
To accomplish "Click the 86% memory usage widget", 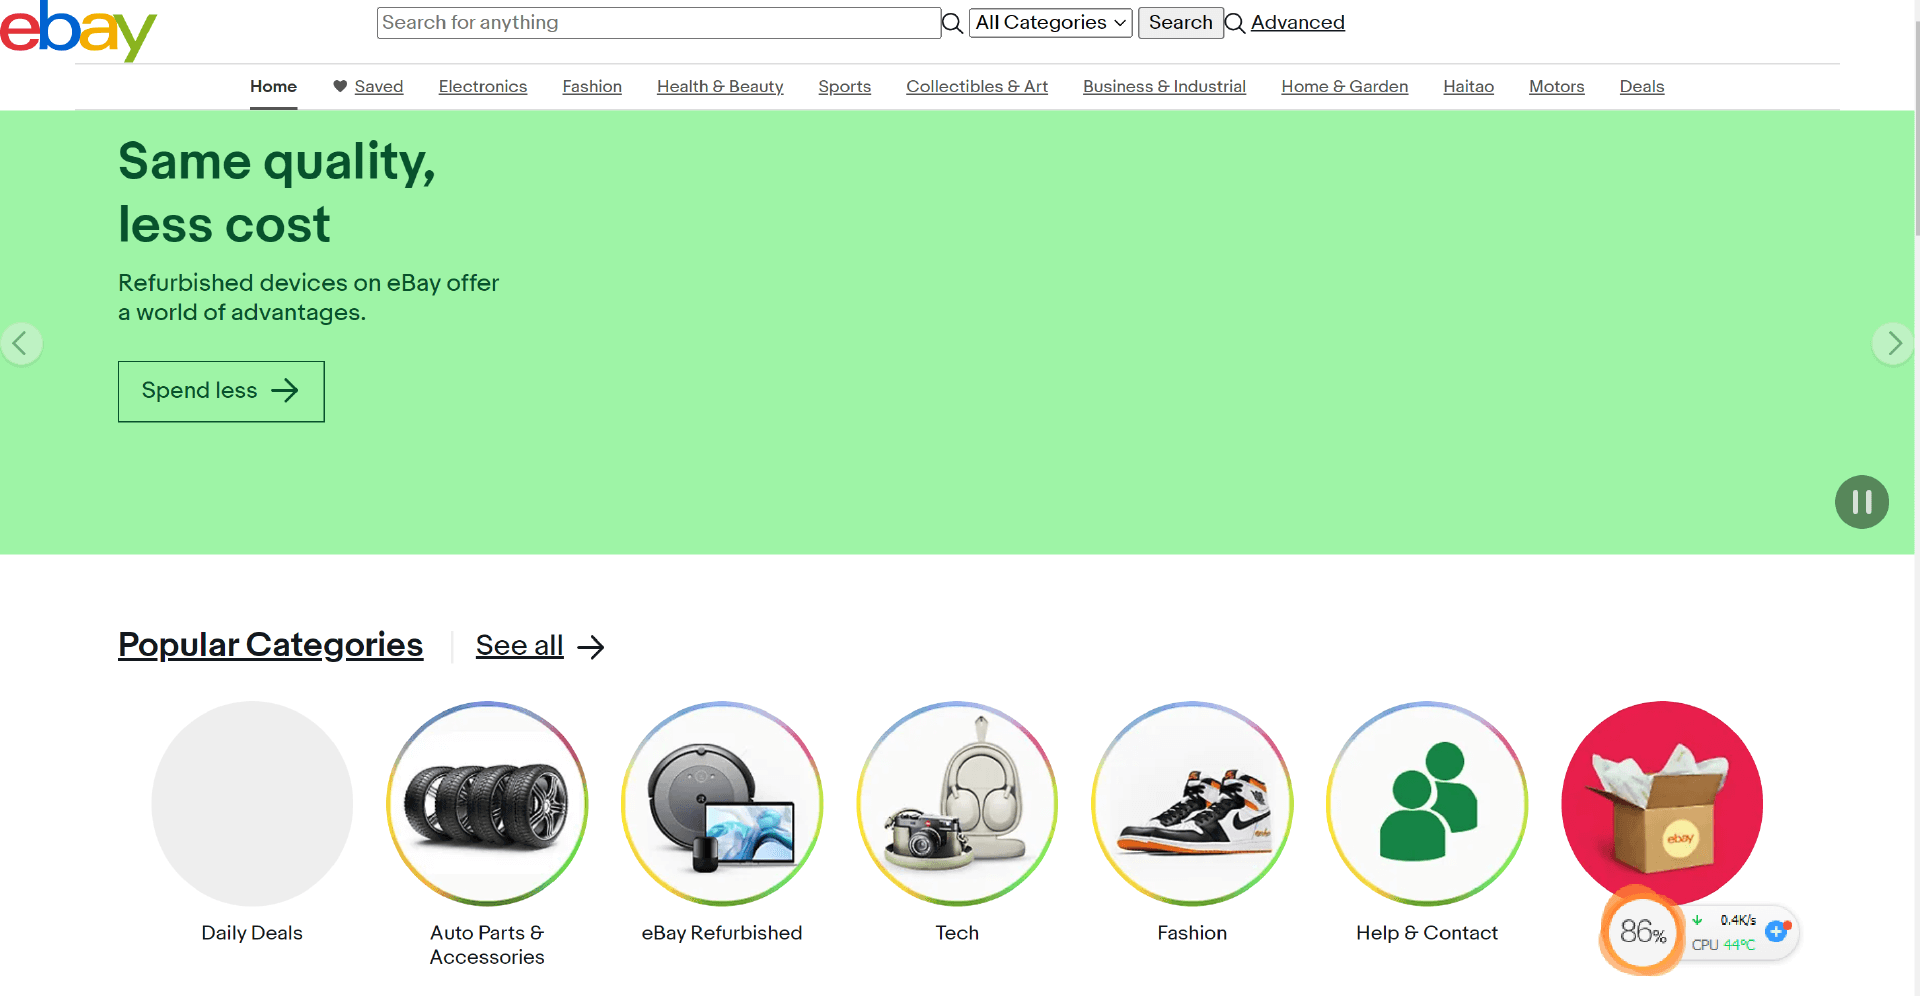I will pyautogui.click(x=1642, y=932).
